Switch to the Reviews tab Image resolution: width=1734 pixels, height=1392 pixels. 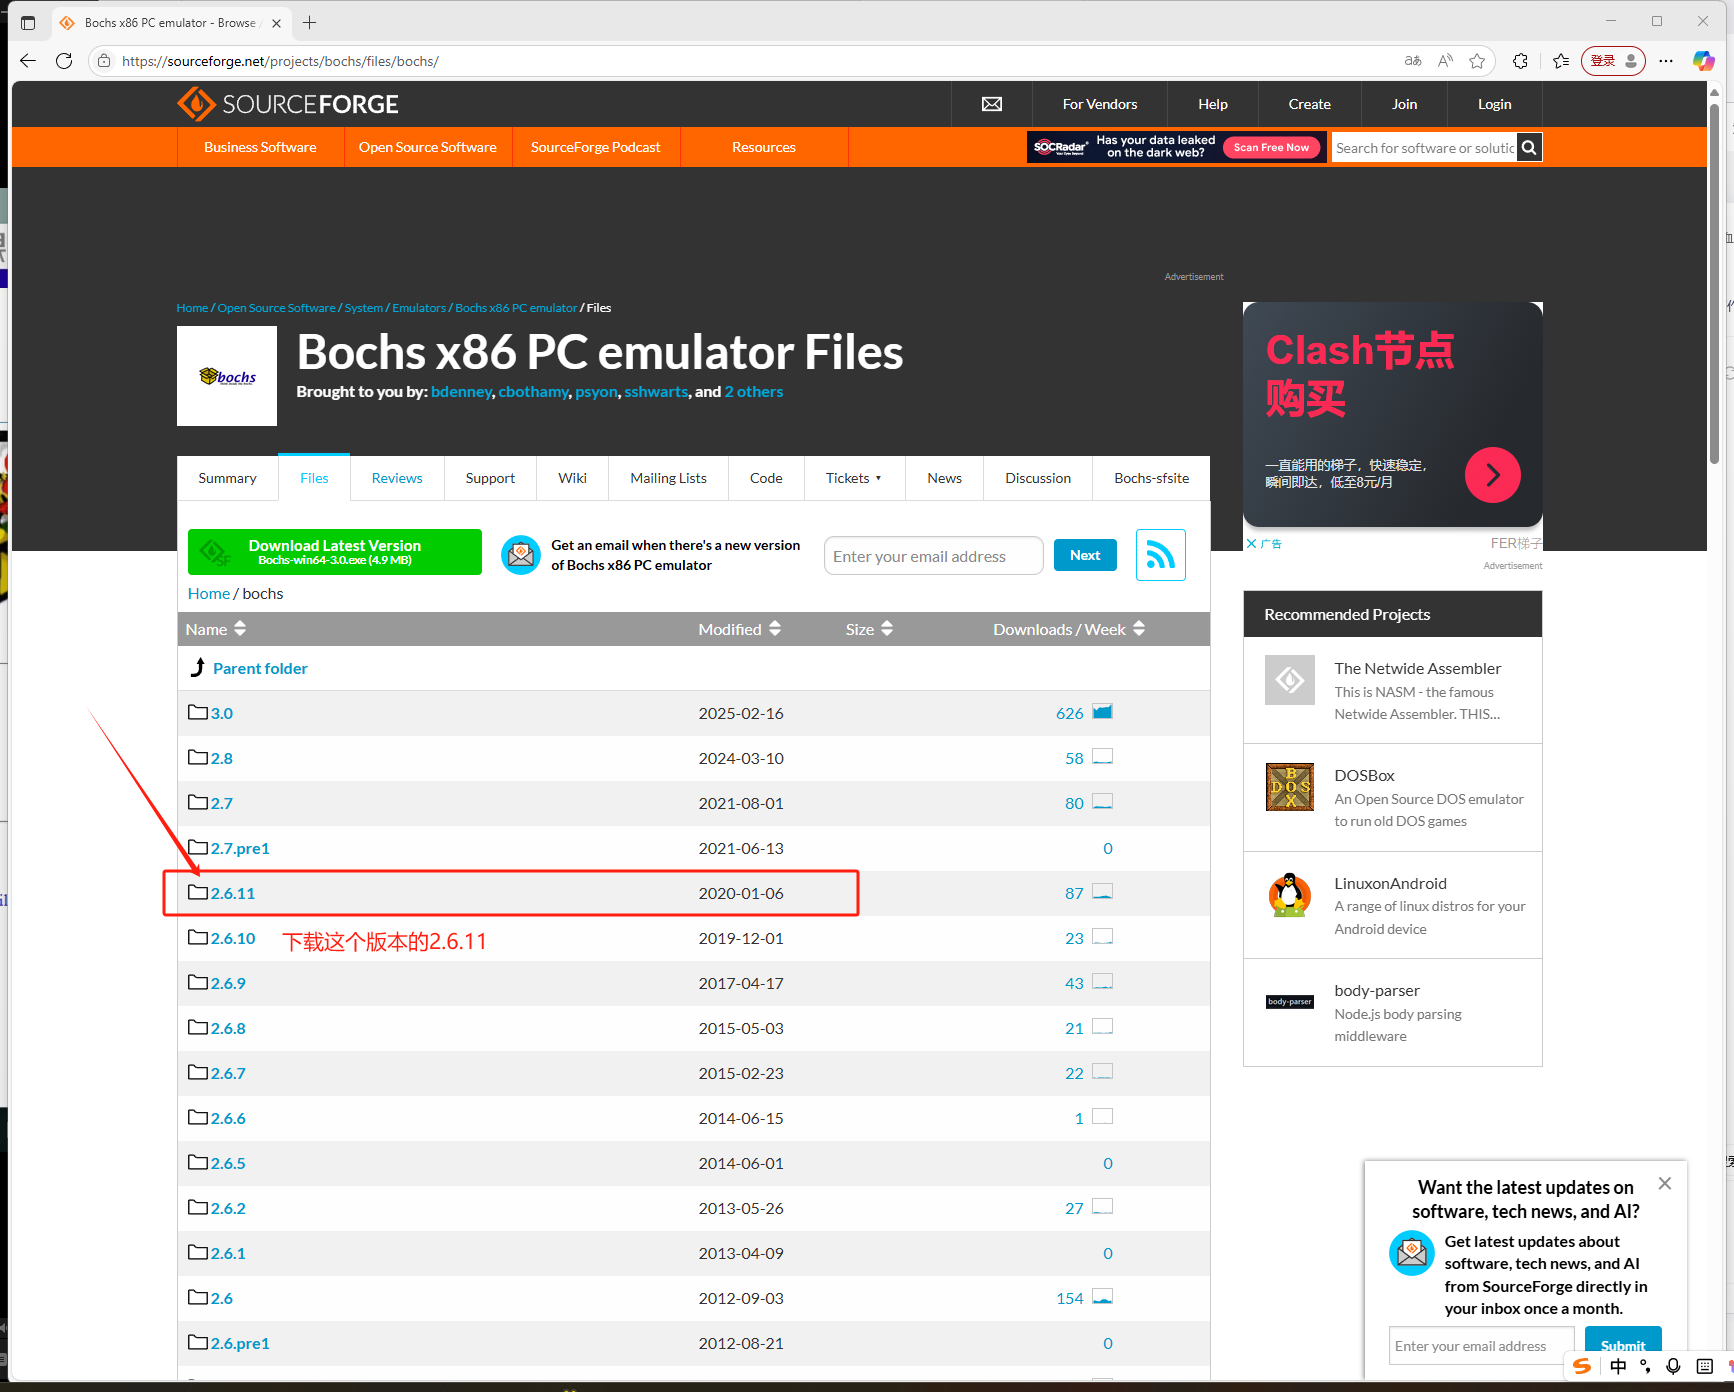coord(397,478)
